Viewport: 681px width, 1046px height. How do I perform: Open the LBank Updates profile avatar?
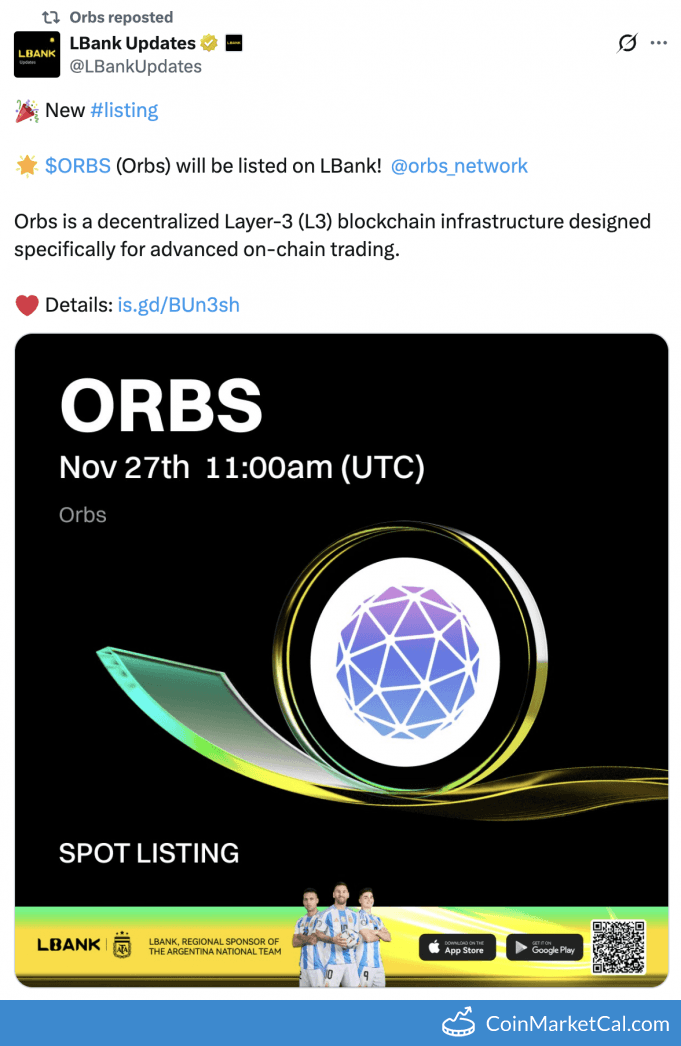[x=36, y=52]
